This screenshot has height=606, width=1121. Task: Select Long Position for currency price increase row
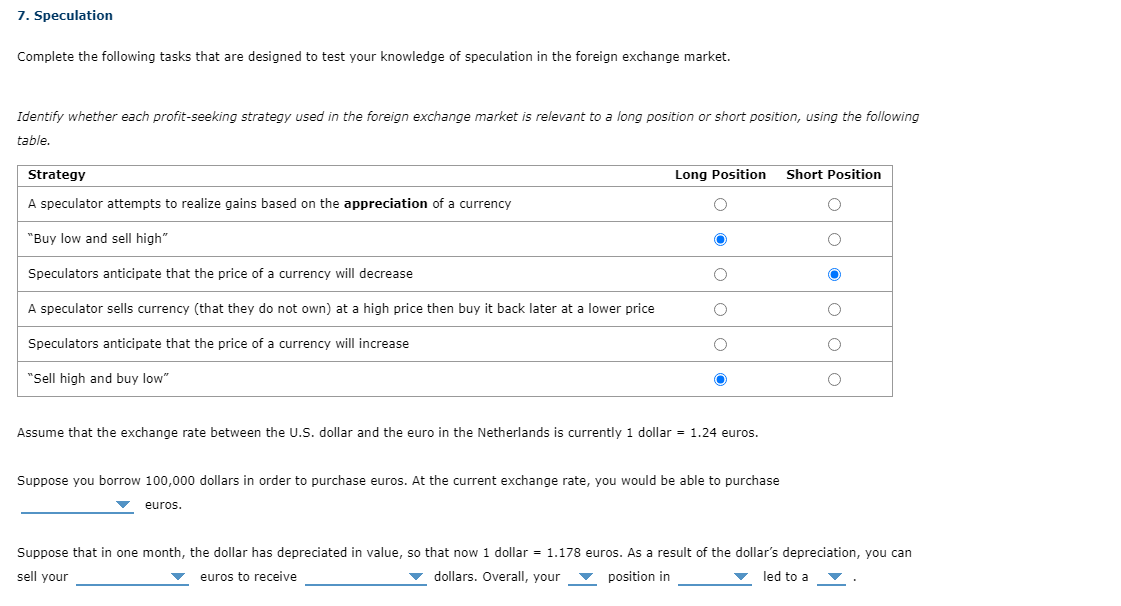[720, 344]
